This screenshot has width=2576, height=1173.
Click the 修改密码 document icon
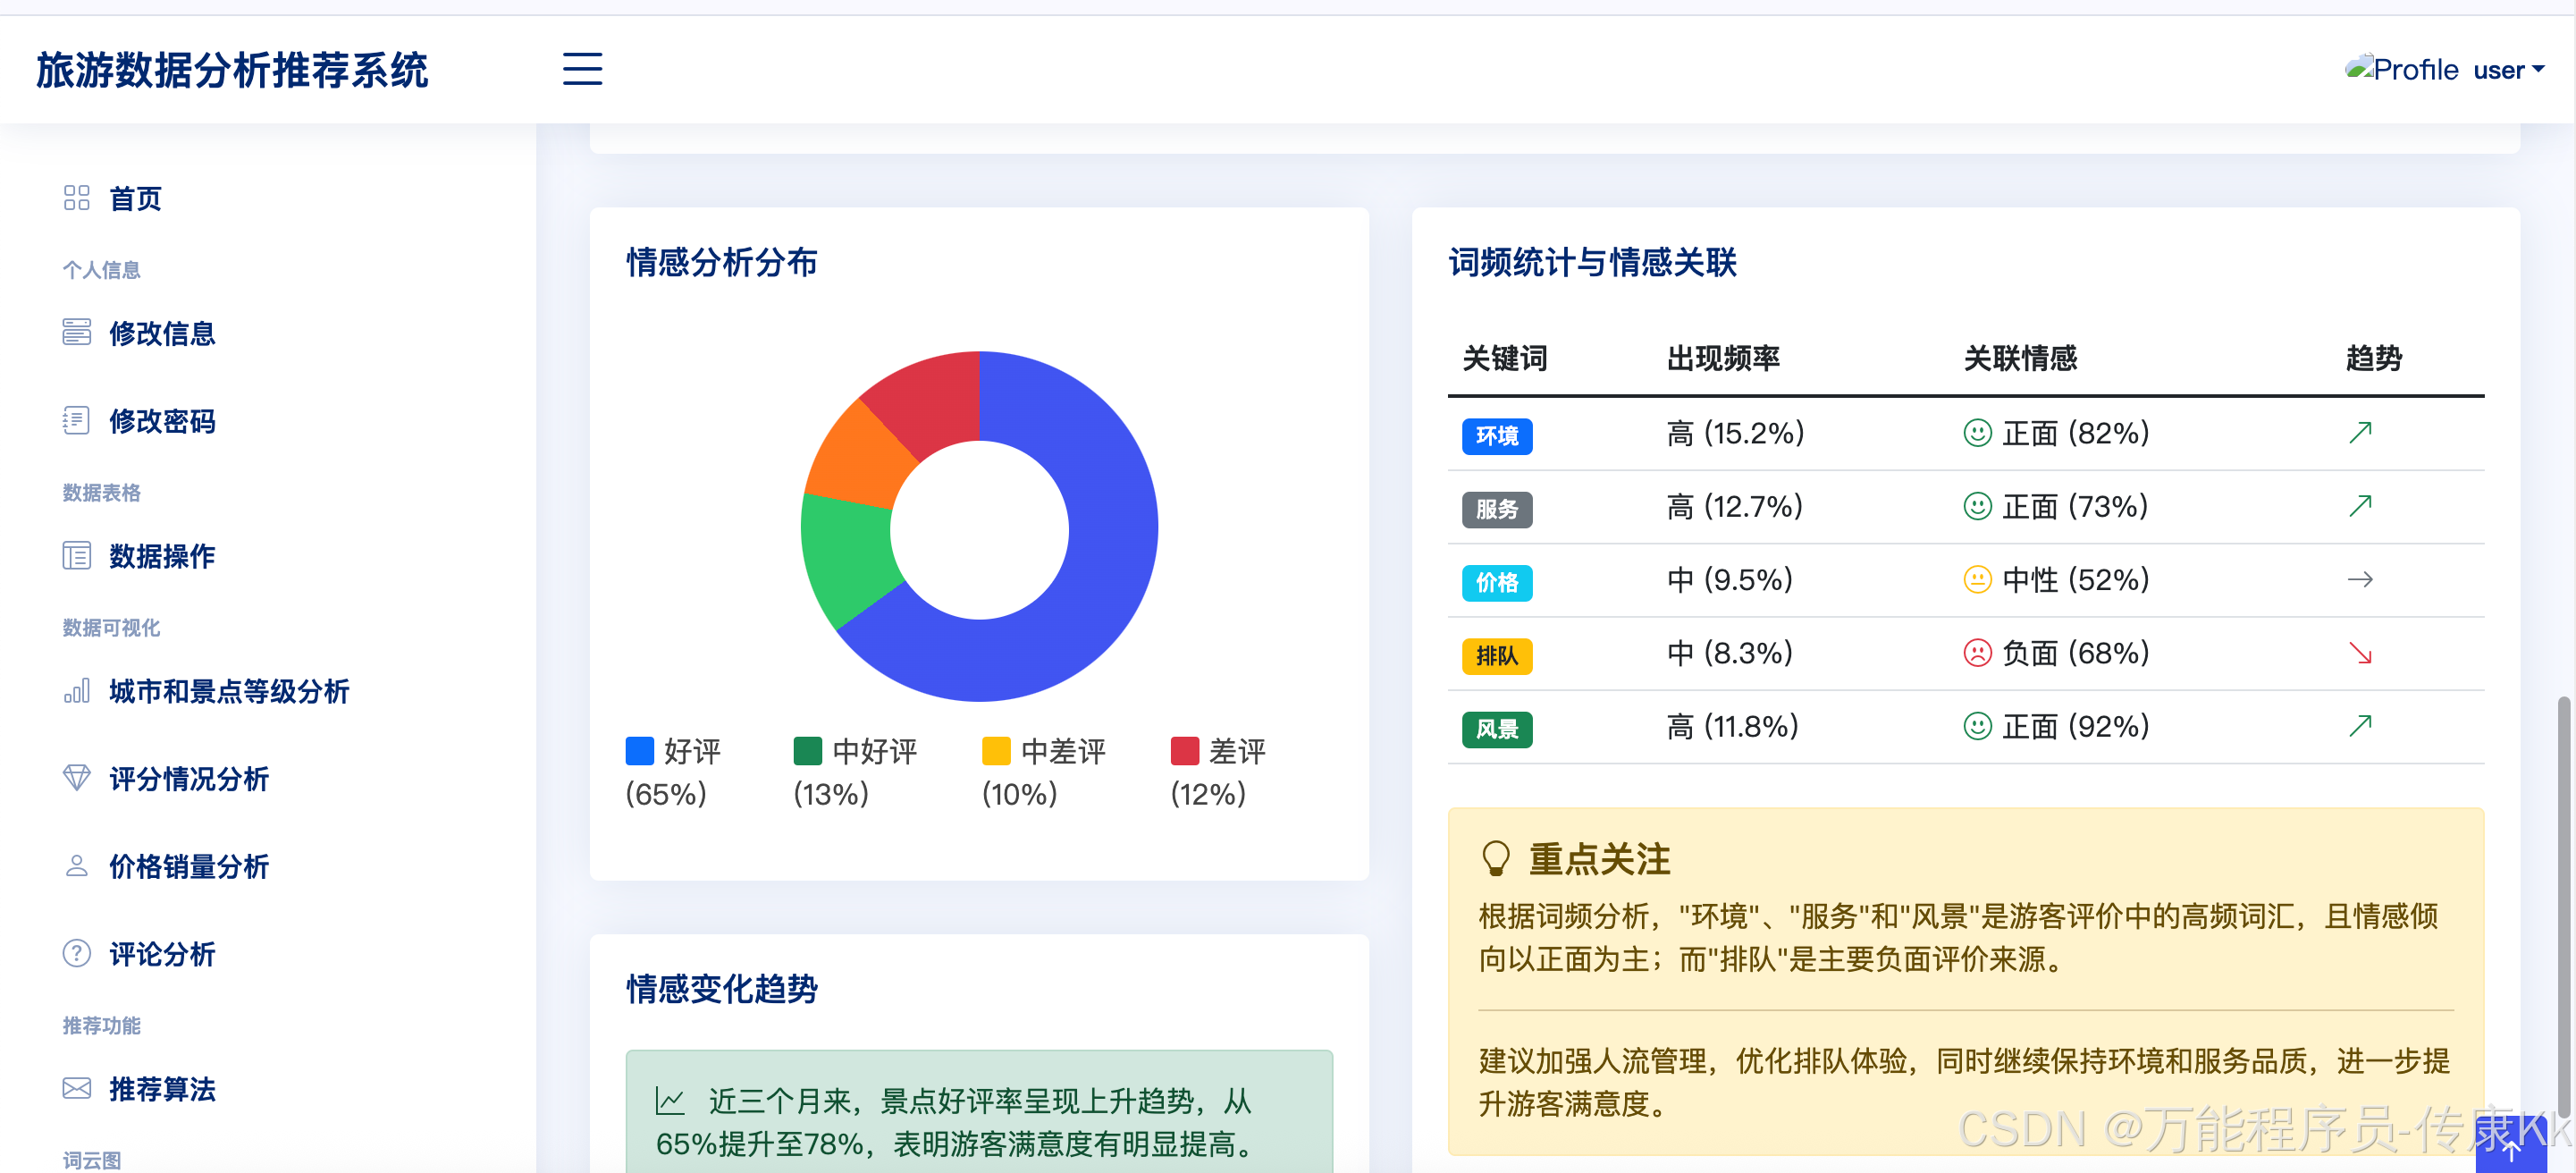(x=76, y=420)
